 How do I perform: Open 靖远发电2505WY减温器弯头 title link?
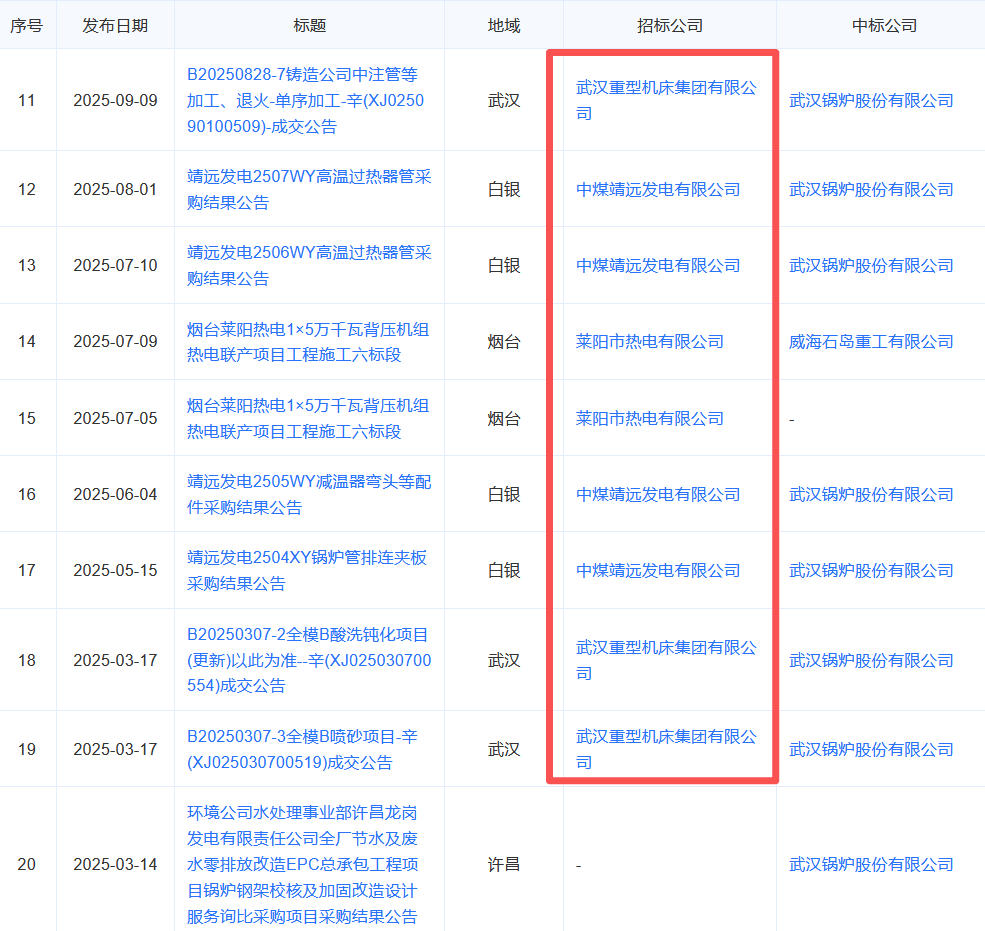[x=309, y=494]
